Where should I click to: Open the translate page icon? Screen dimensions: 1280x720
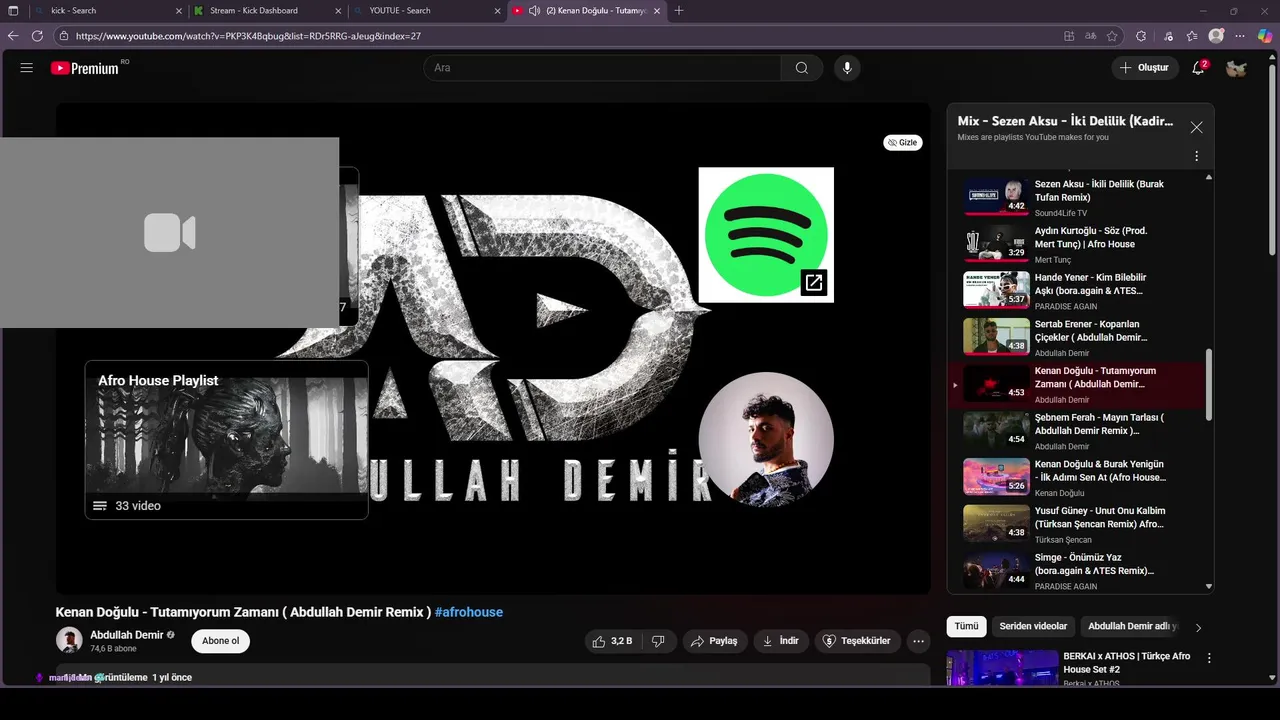pyautogui.click(x=1091, y=36)
